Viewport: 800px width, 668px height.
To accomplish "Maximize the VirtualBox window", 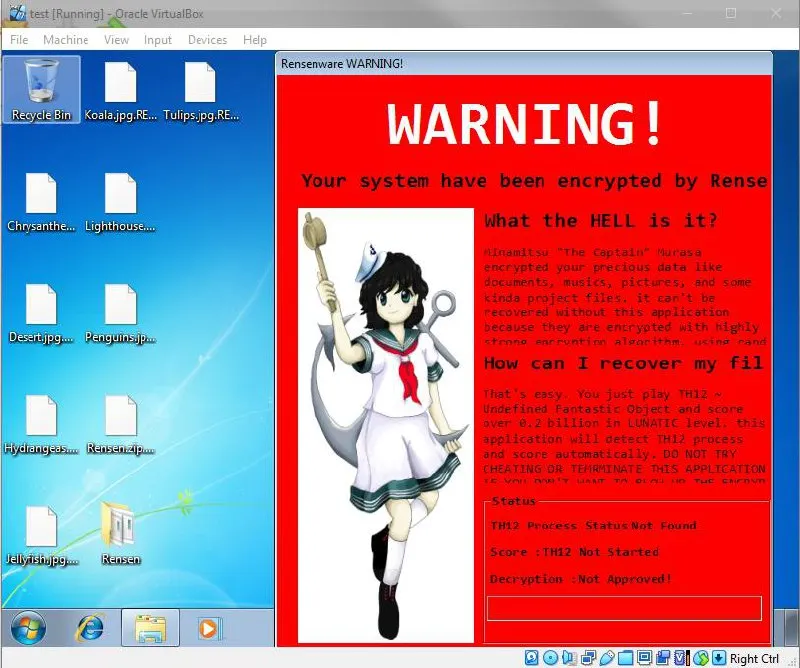I will coord(731,13).
